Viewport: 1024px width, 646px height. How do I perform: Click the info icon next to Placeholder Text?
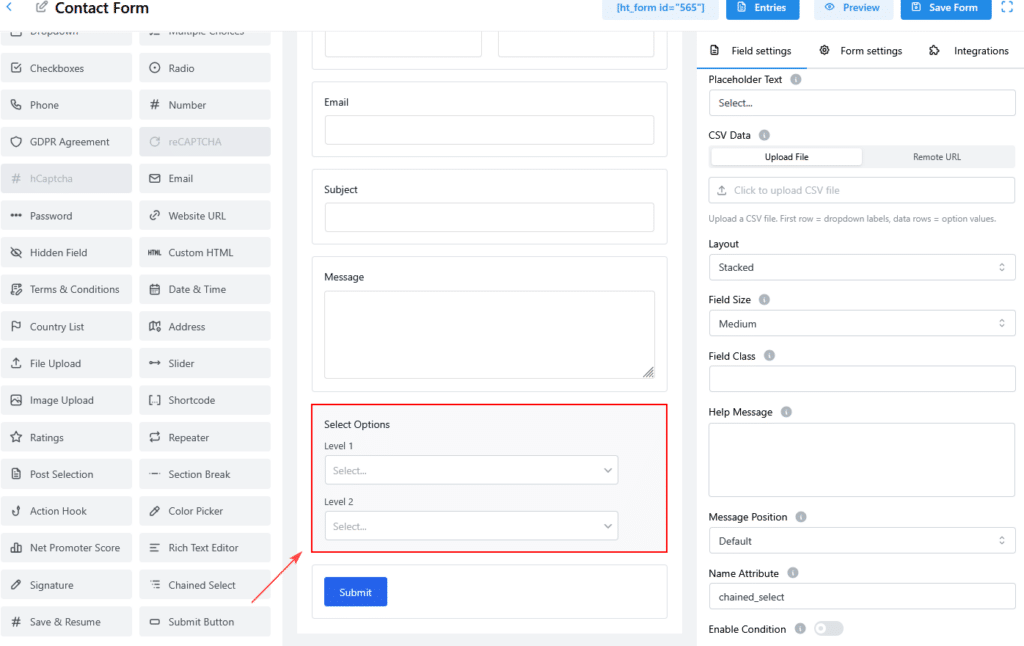796,79
